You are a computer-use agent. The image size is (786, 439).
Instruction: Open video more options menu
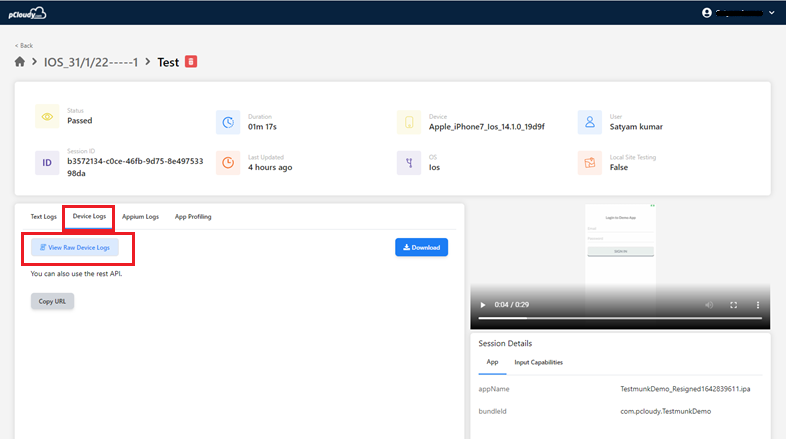click(757, 304)
